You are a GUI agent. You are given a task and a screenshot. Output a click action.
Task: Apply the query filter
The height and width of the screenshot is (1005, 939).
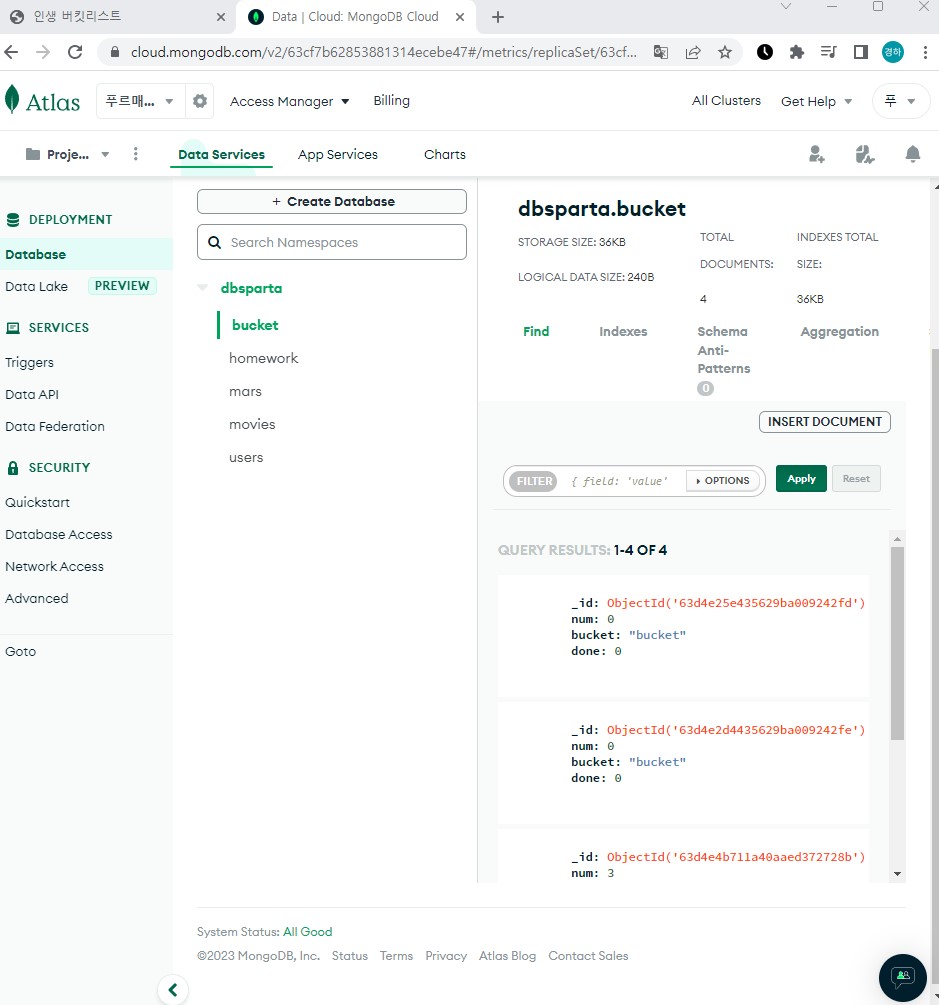801,479
